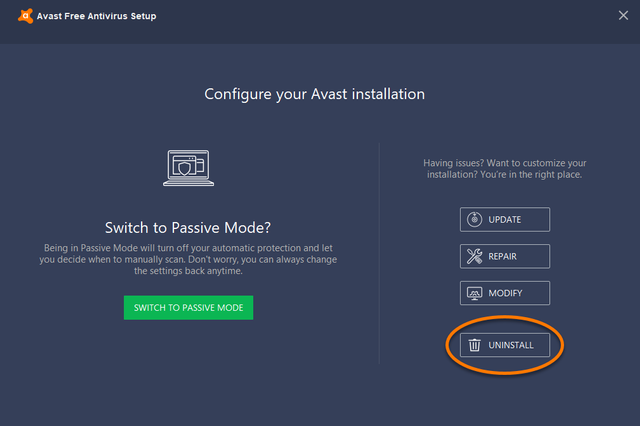This screenshot has width=640, height=426.
Task: Click the laptop shield illustration
Action: [x=189, y=168]
